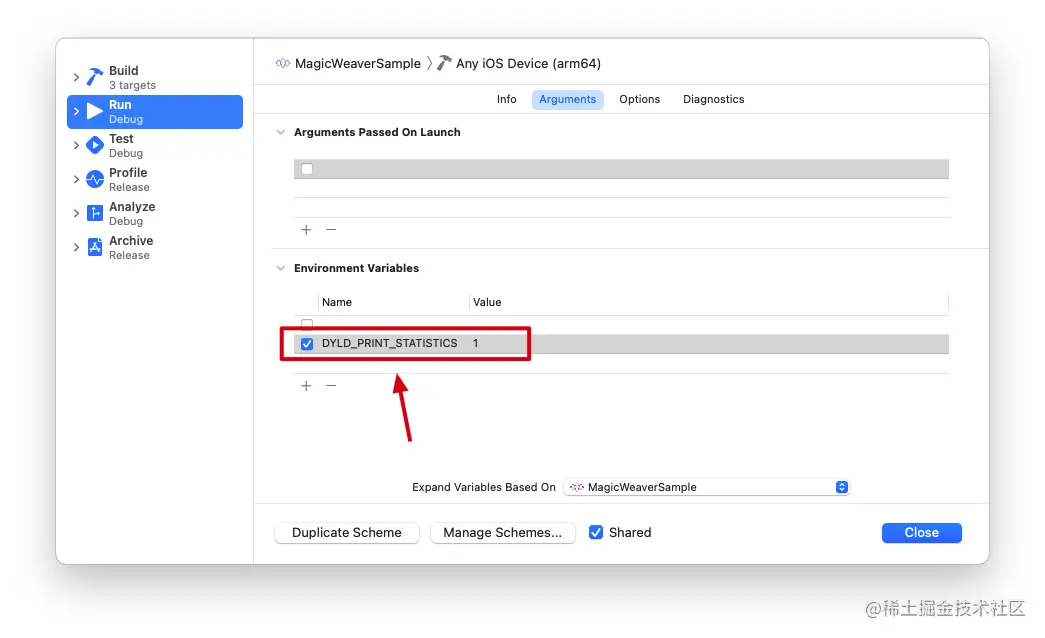Click Duplicate Scheme button
The image size is (1045, 638).
click(x=347, y=533)
